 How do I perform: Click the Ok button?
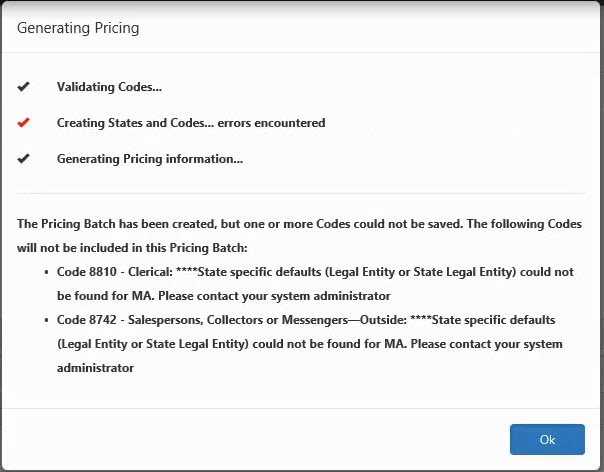tap(547, 439)
